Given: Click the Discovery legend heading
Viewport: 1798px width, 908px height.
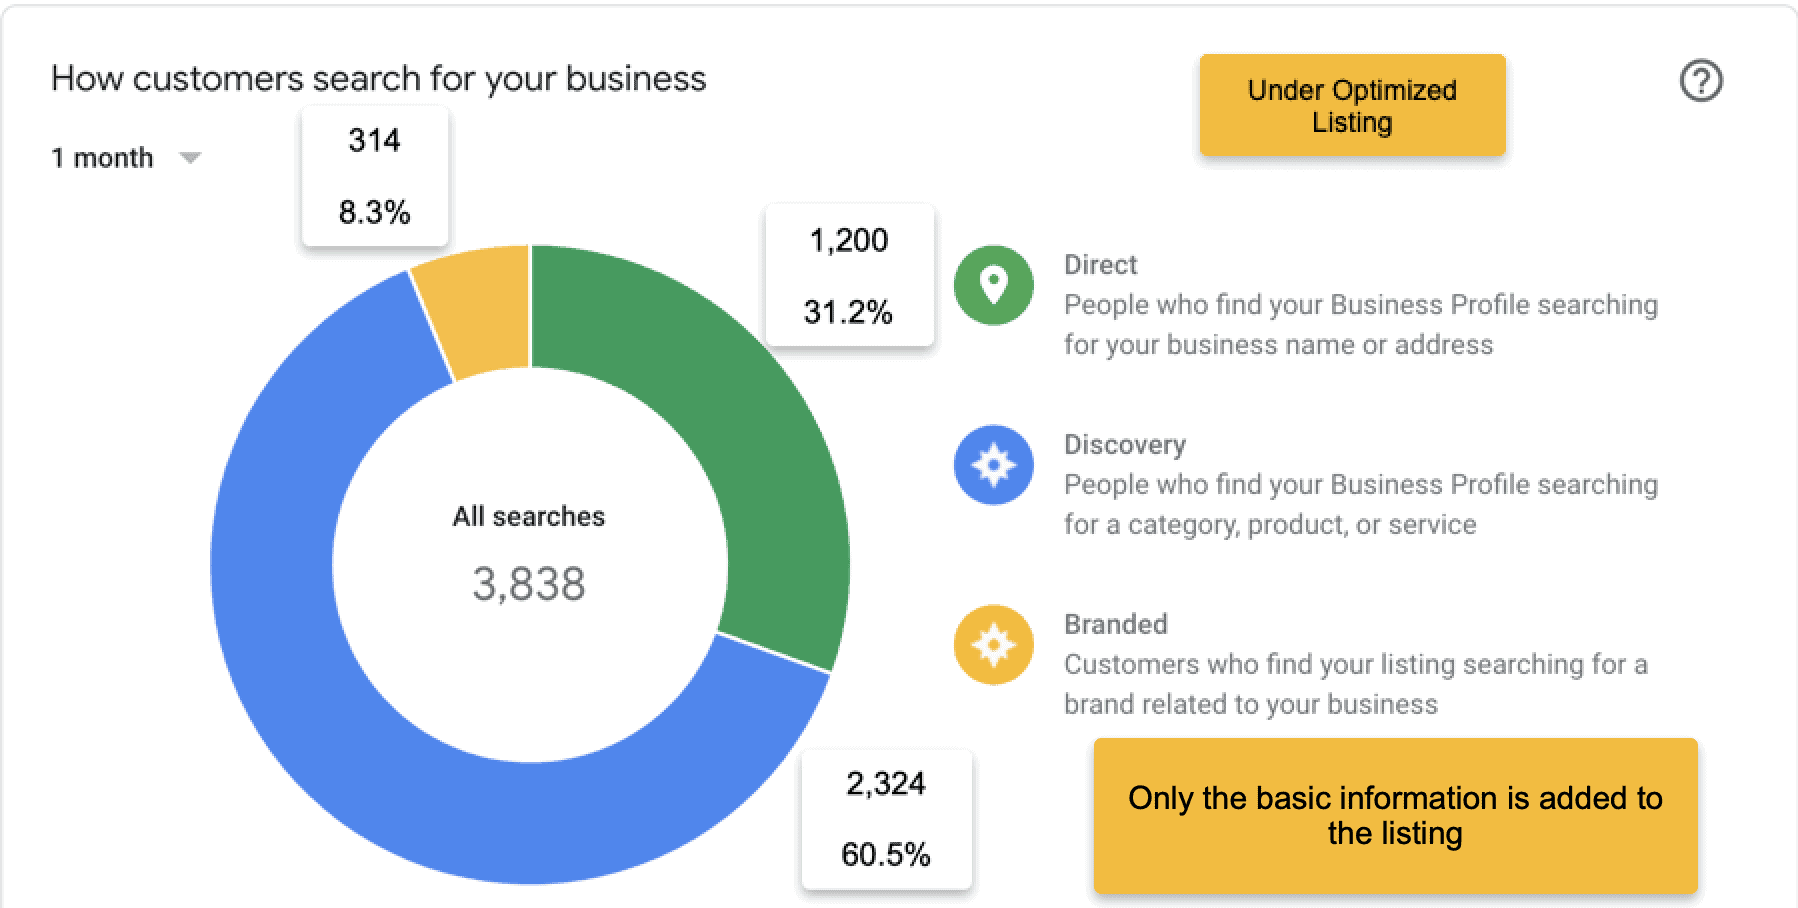Looking at the screenshot, I should click(1124, 445).
